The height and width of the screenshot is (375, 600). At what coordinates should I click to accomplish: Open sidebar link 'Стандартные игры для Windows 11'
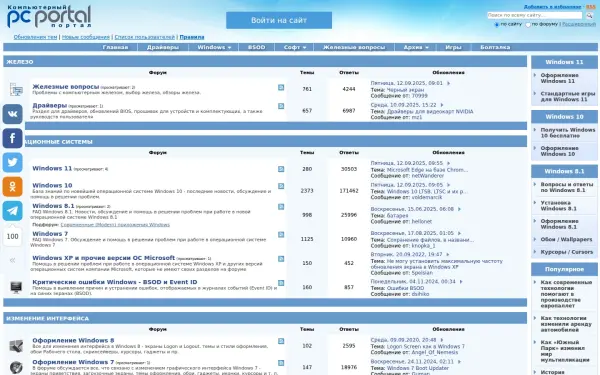[567, 96]
